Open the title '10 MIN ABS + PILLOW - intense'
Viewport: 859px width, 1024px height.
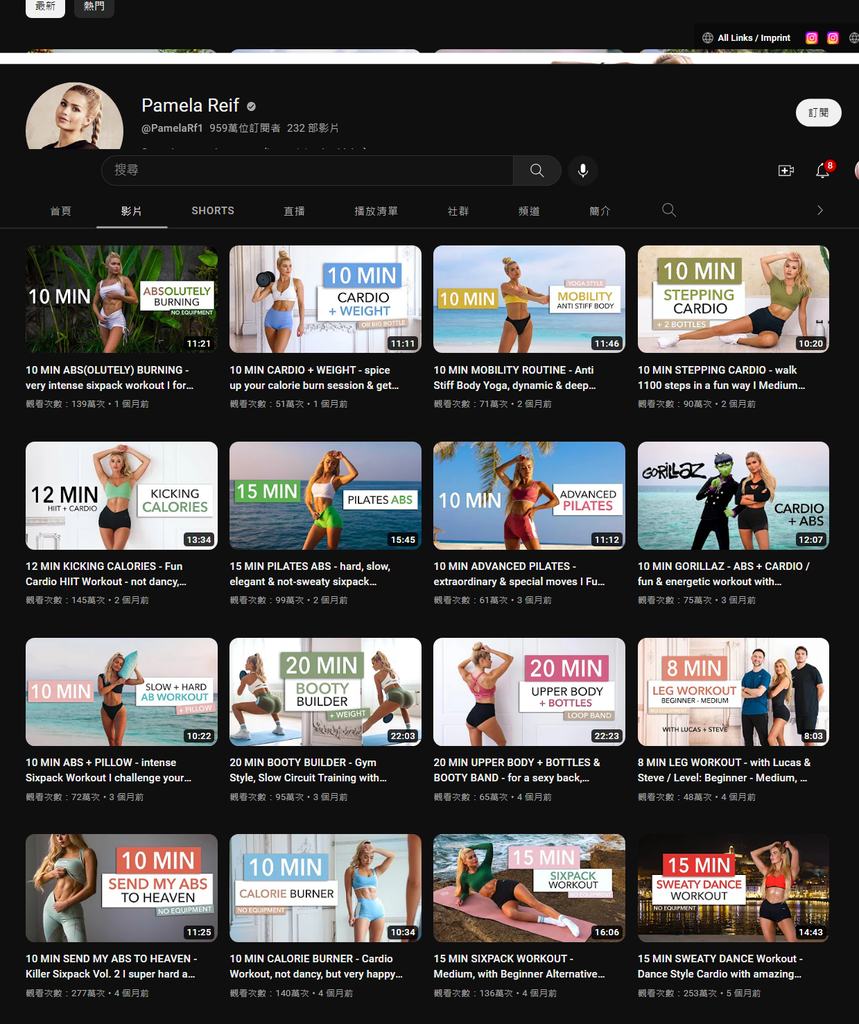[108, 770]
